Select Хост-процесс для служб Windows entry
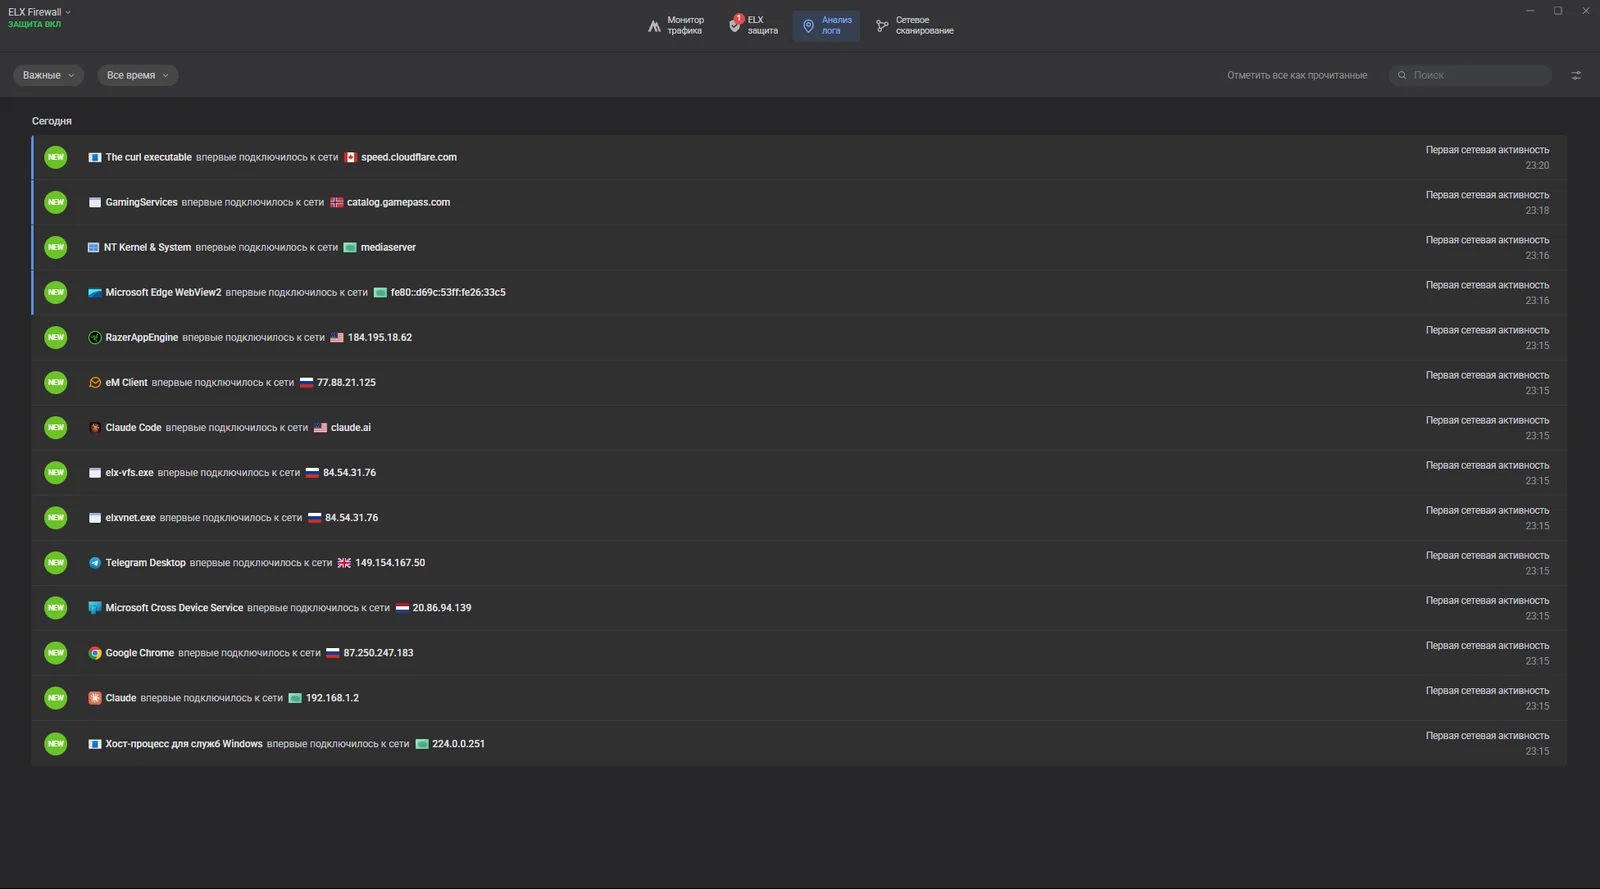Screen dimensions: 1600x889 (184, 743)
